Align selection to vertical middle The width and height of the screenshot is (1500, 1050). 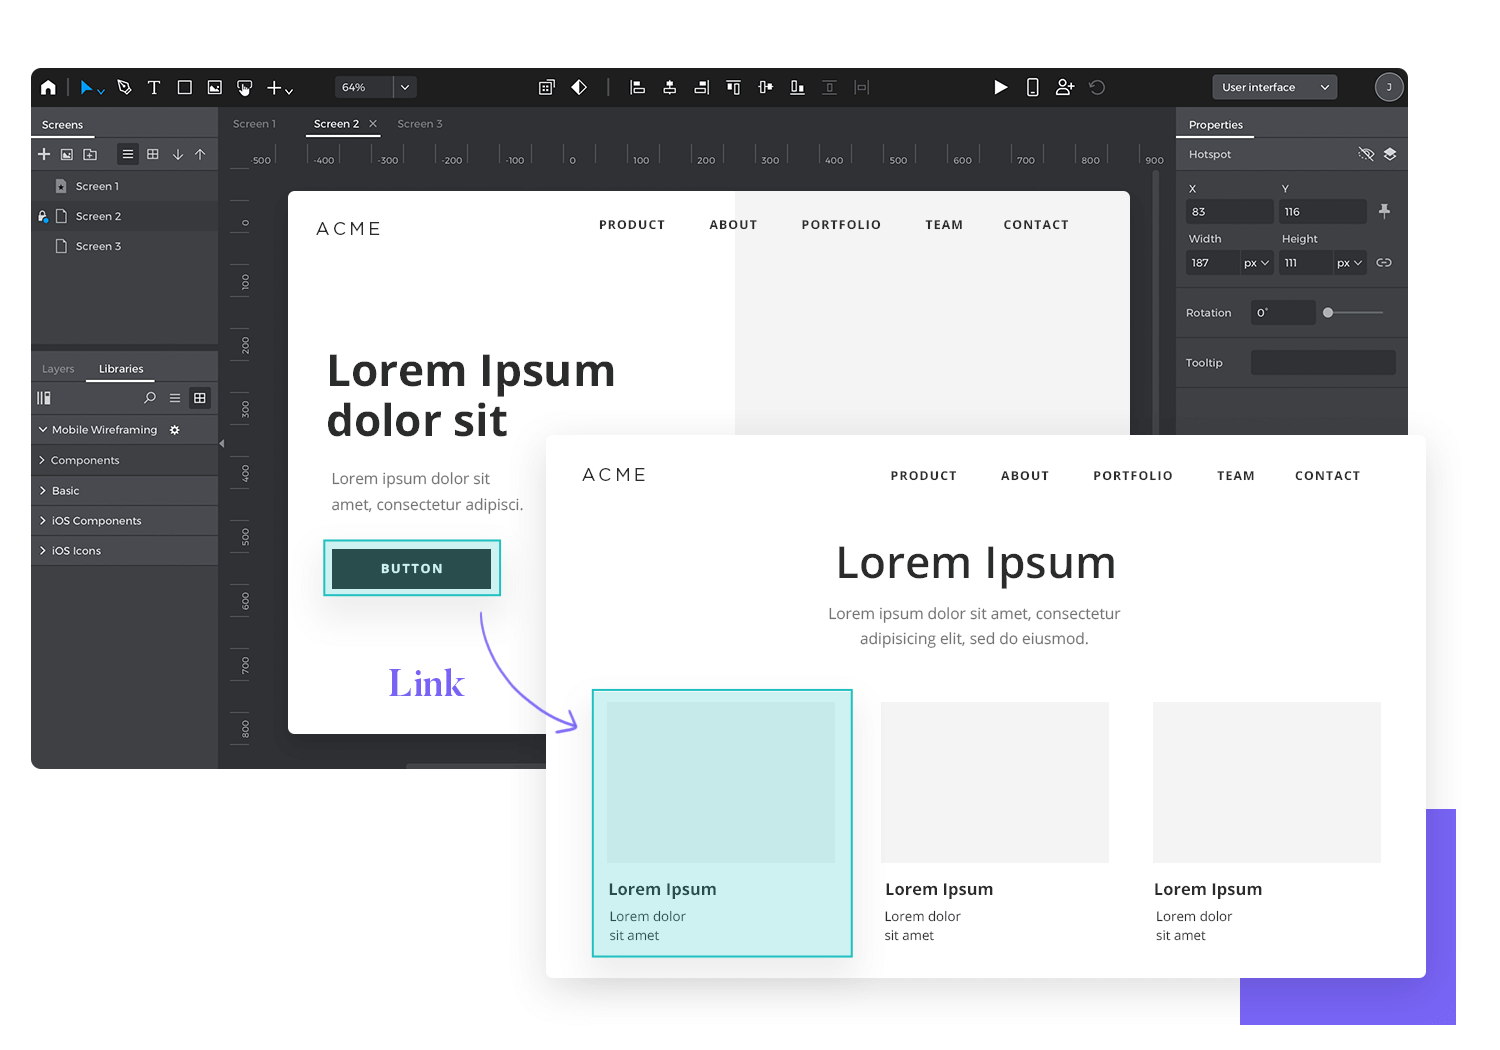(x=766, y=88)
